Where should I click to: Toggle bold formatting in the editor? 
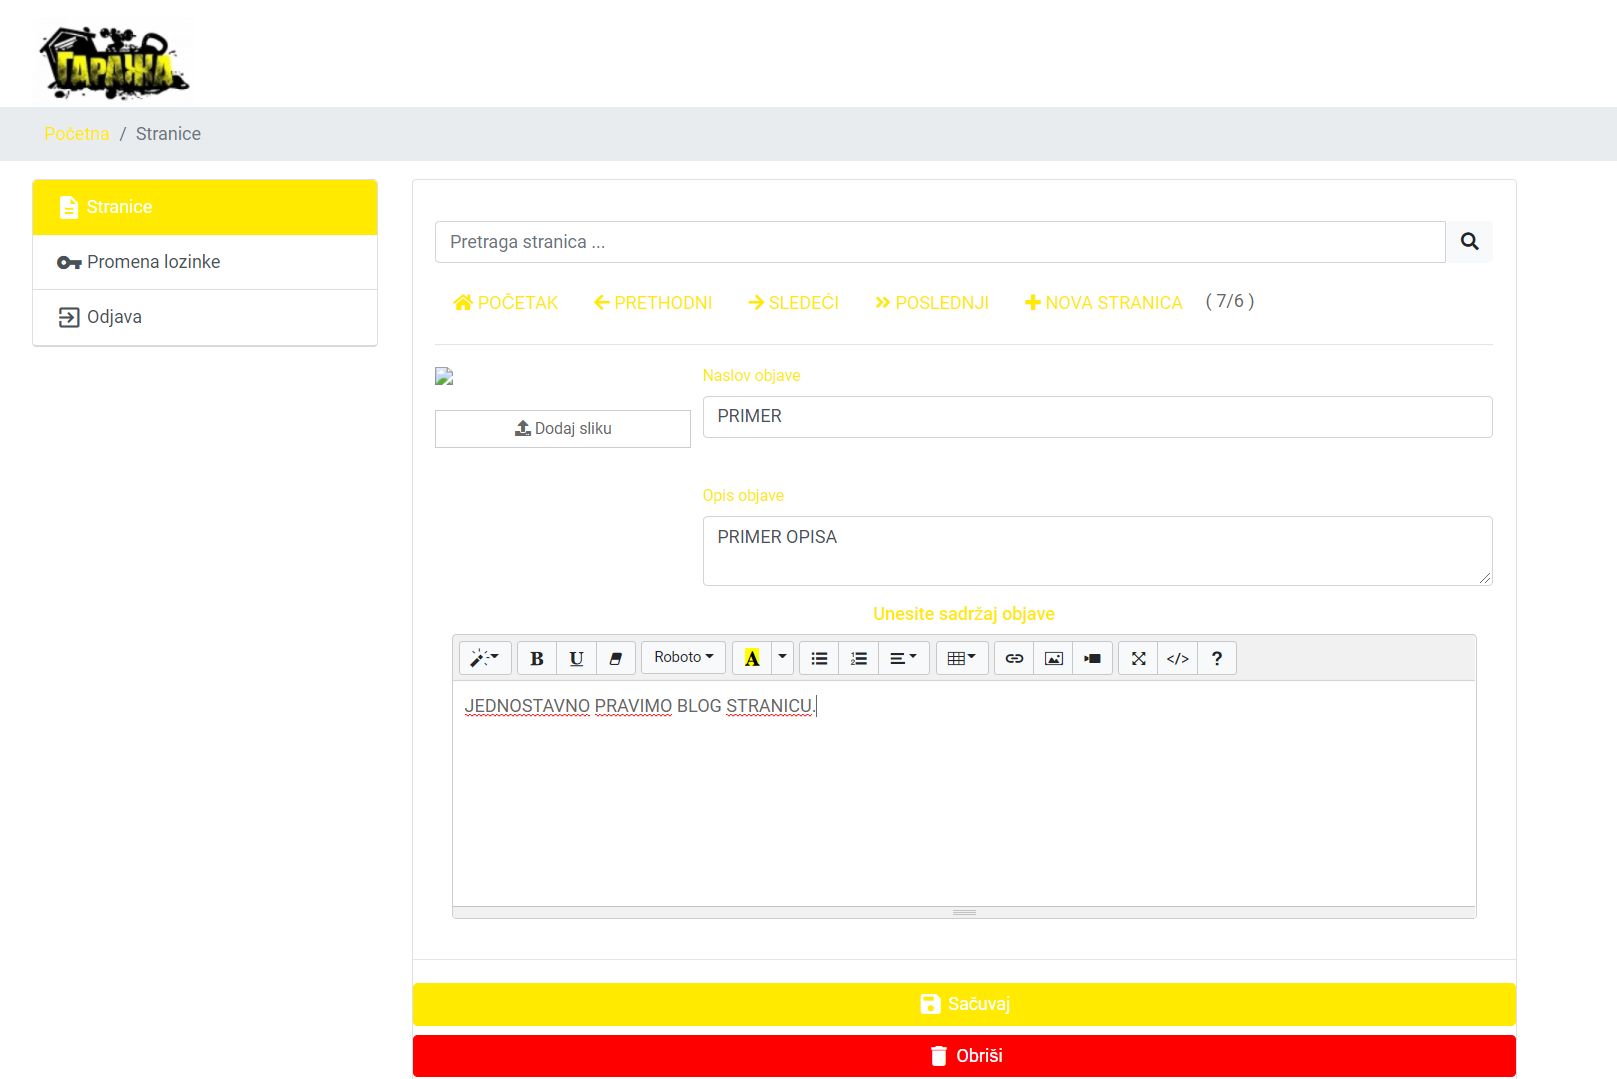[537, 658]
